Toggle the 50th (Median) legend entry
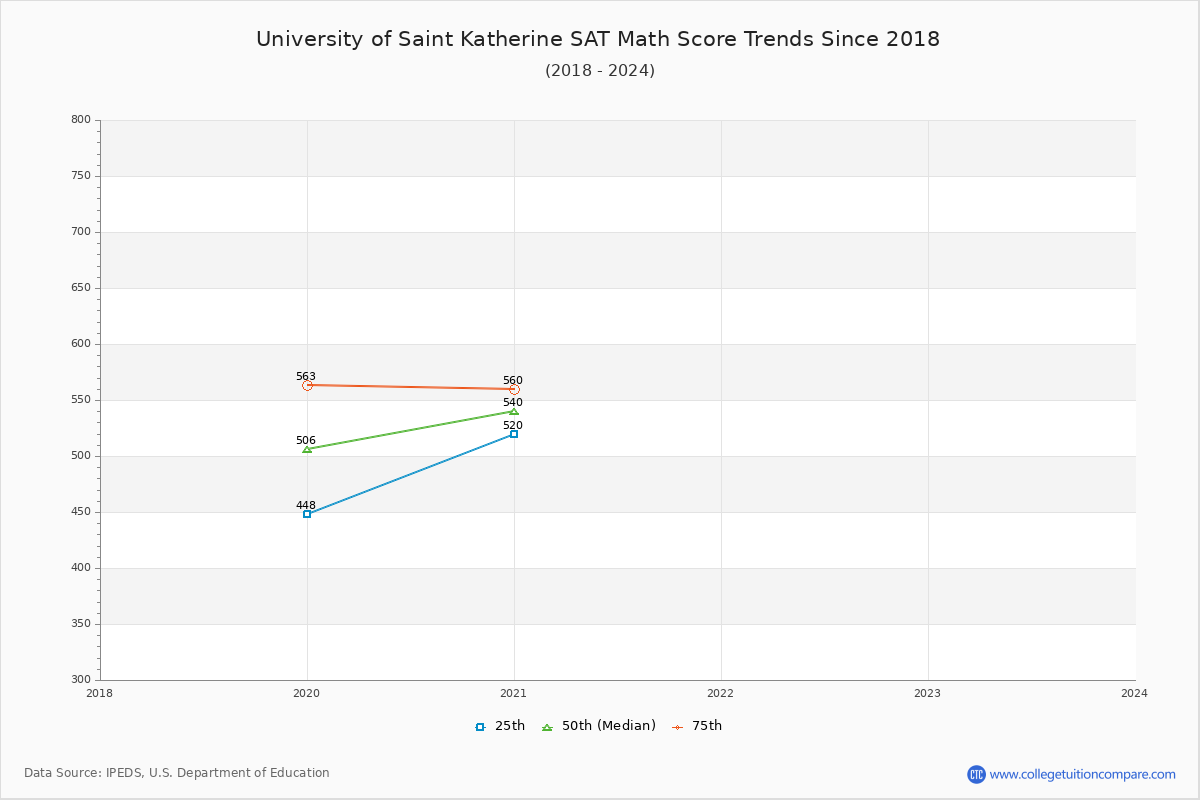Image resolution: width=1200 pixels, height=800 pixels. 599,726
